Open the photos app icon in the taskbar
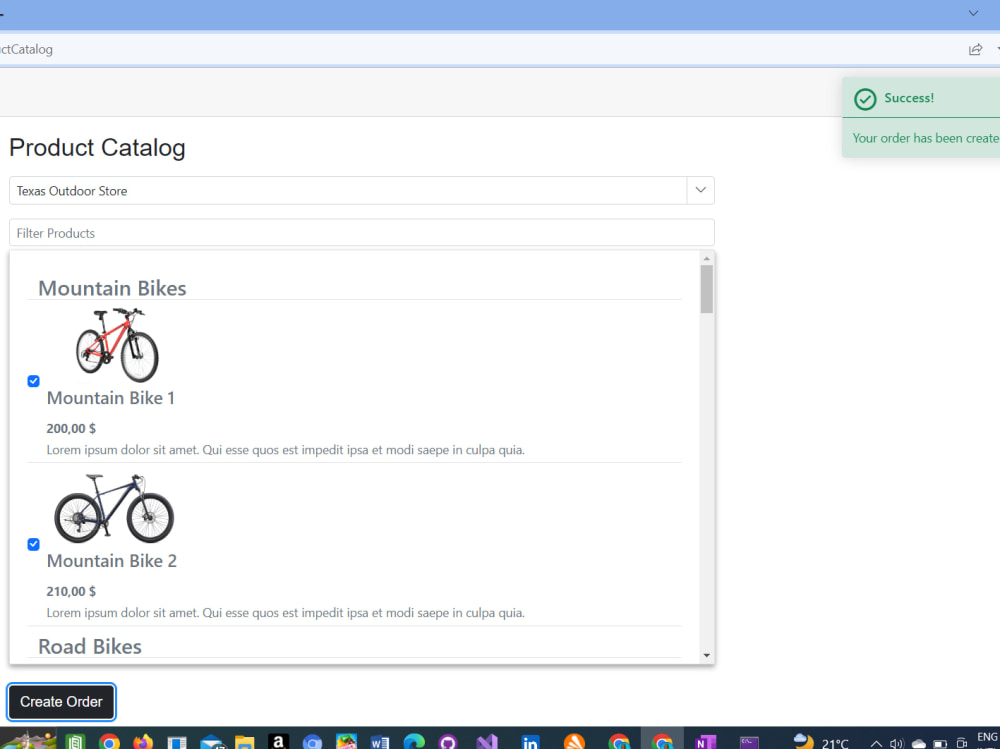The image size is (1000, 749). (x=346, y=742)
